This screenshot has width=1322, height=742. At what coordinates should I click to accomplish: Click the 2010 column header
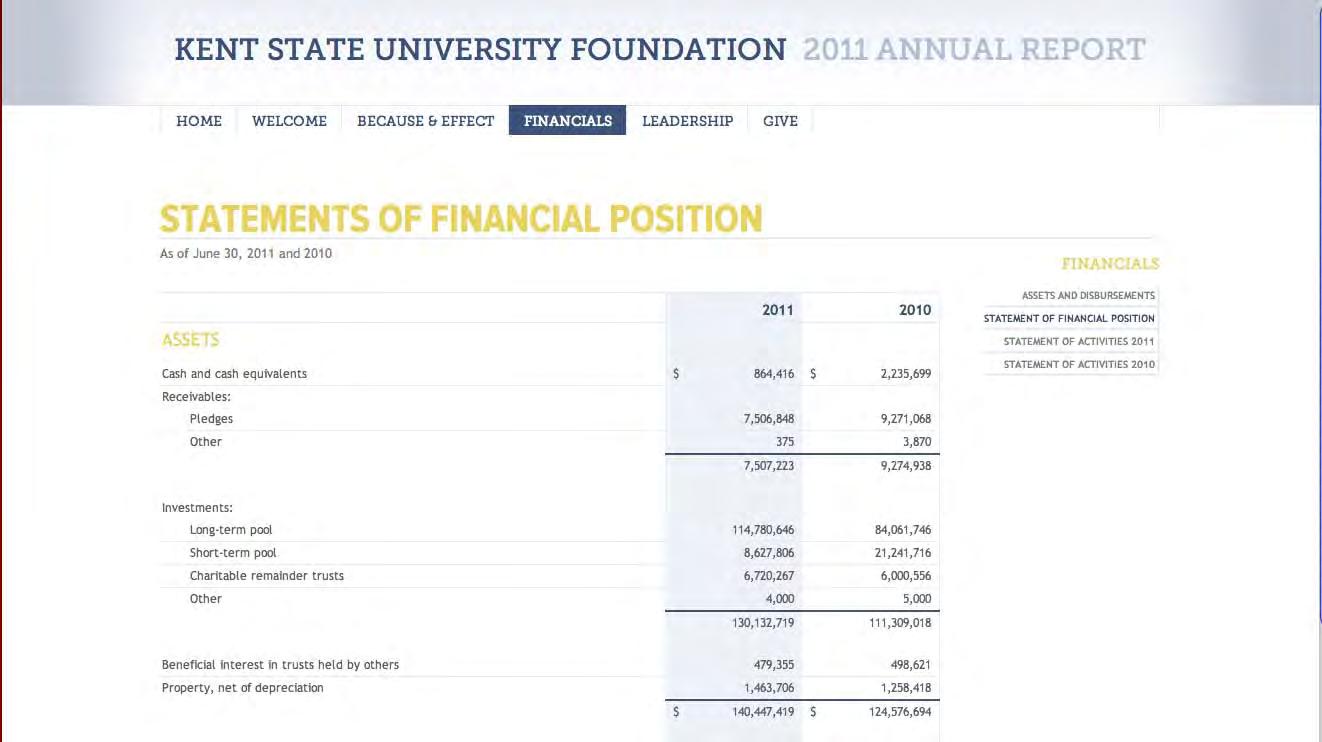914,310
